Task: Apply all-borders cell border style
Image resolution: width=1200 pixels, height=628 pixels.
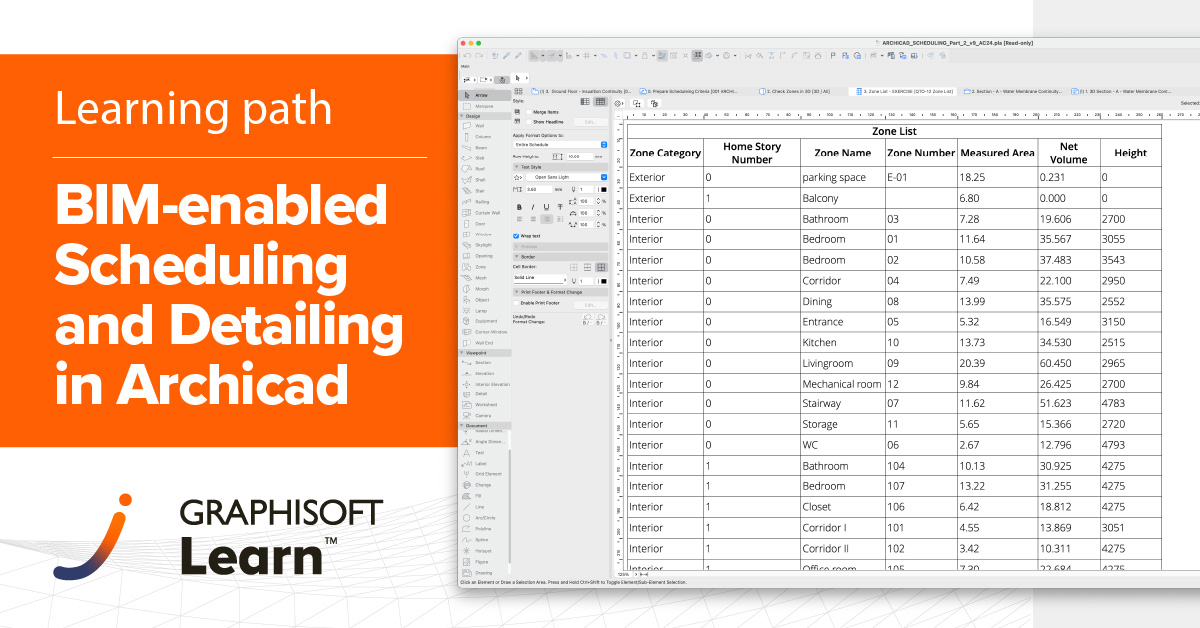Action: pos(601,267)
